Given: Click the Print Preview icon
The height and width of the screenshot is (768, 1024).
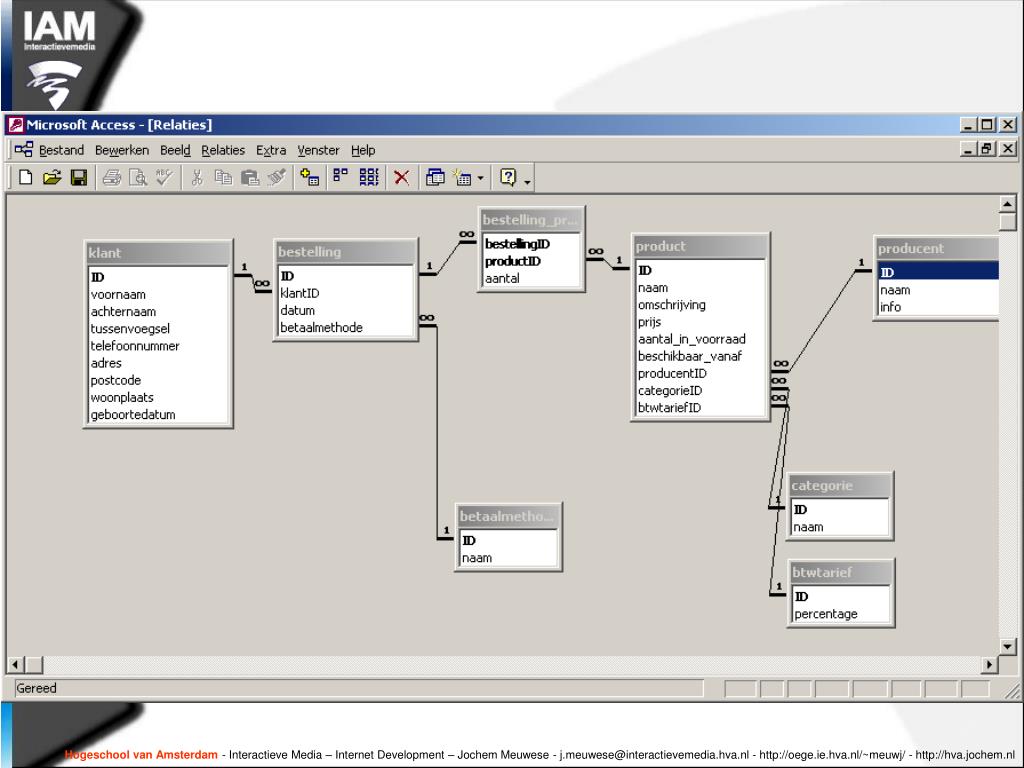Looking at the screenshot, I should click(x=138, y=177).
